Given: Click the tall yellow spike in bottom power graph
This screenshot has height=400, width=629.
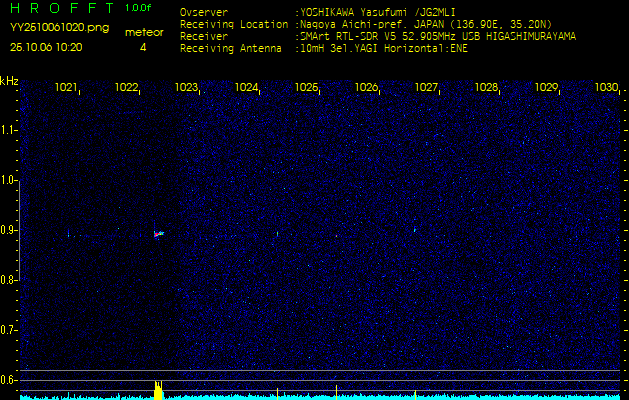Looking at the screenshot, I should (x=157, y=390).
